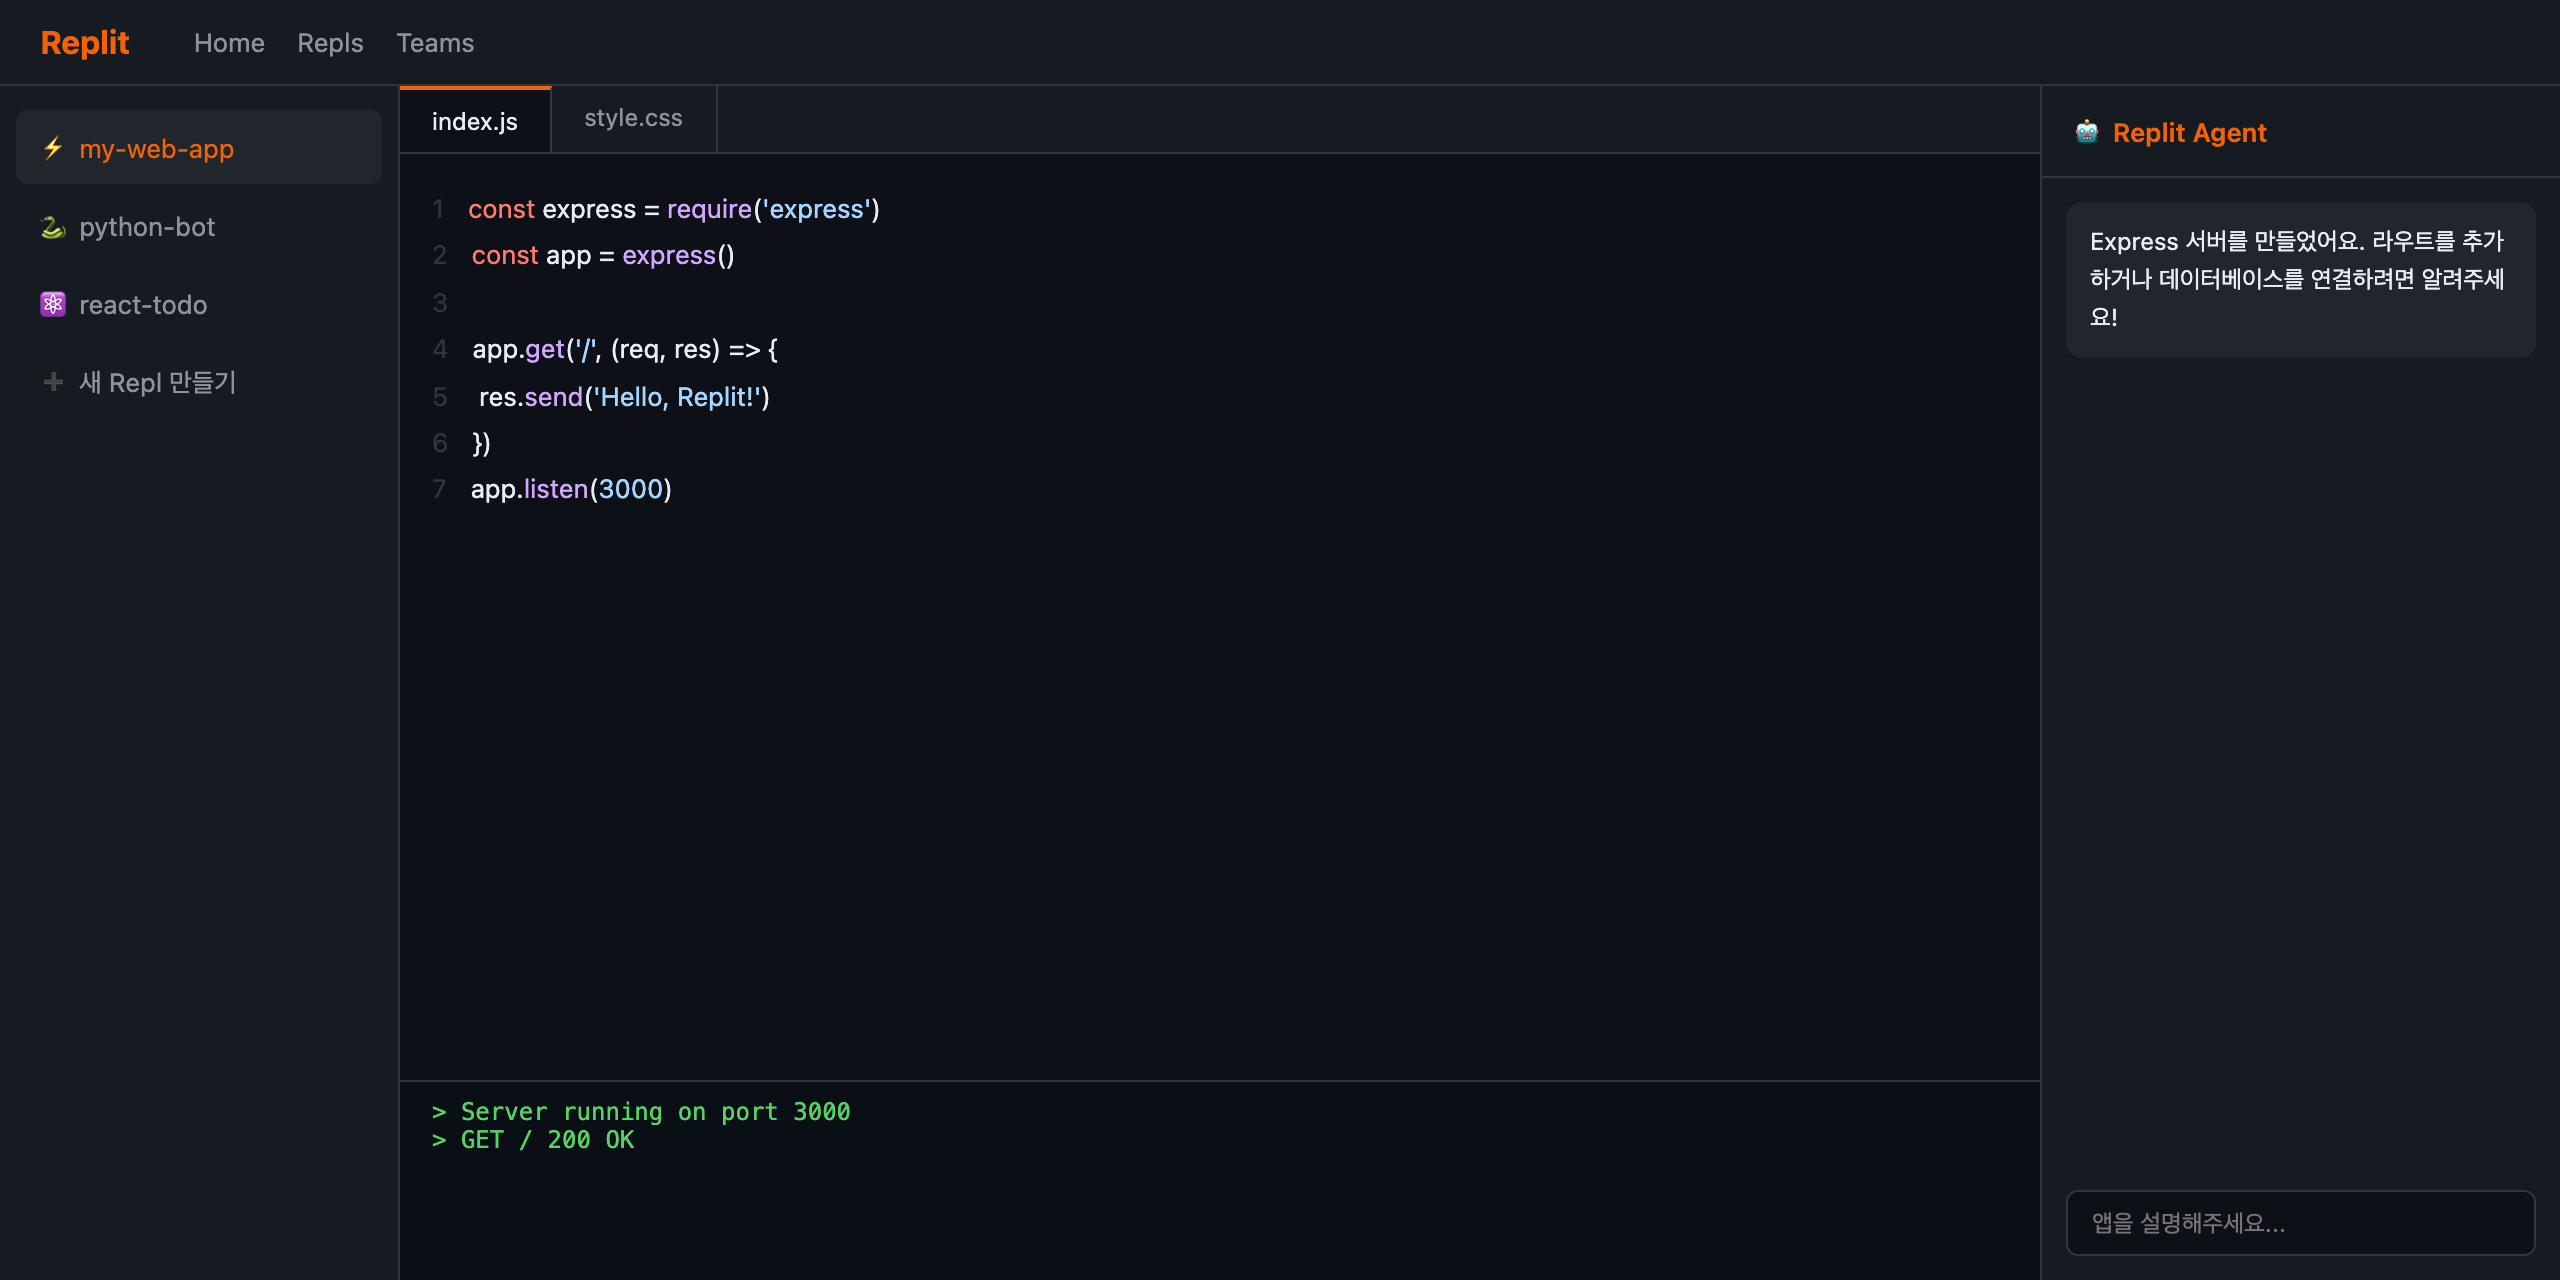Click the Replit Agent panel title
Viewport: 2560px width, 1280px height.
[x=2189, y=133]
